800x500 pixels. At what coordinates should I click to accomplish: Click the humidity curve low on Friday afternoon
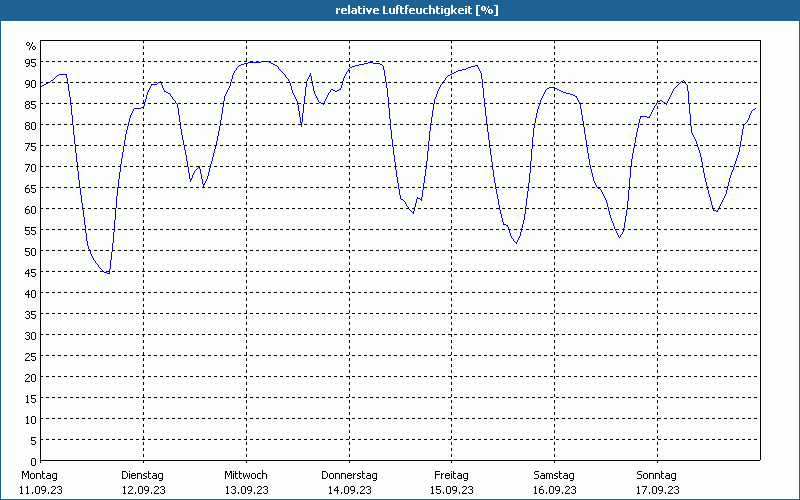click(x=516, y=243)
